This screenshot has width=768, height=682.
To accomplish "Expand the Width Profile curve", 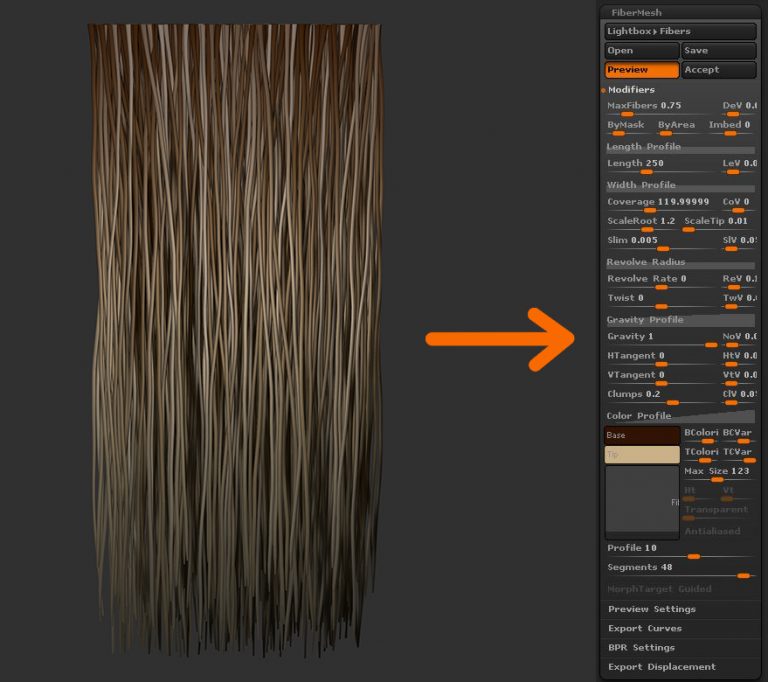I will click(680, 185).
